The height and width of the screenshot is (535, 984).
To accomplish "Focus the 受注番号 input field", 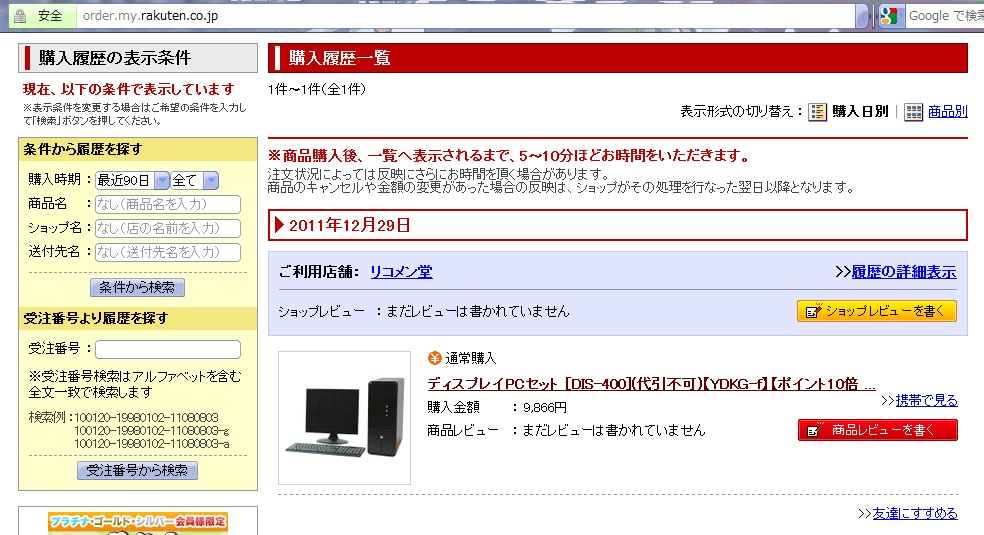I will (168, 349).
